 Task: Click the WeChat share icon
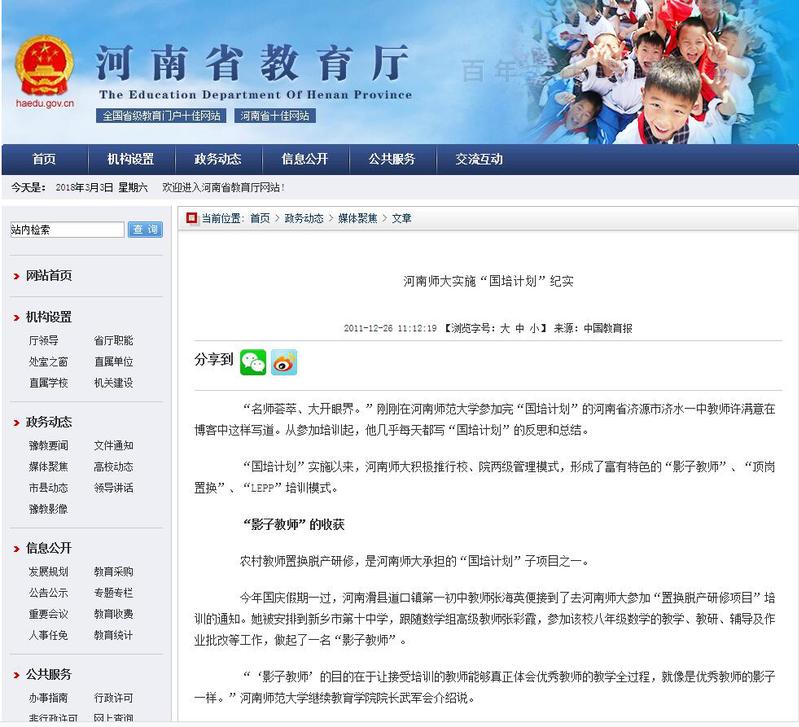[253, 362]
